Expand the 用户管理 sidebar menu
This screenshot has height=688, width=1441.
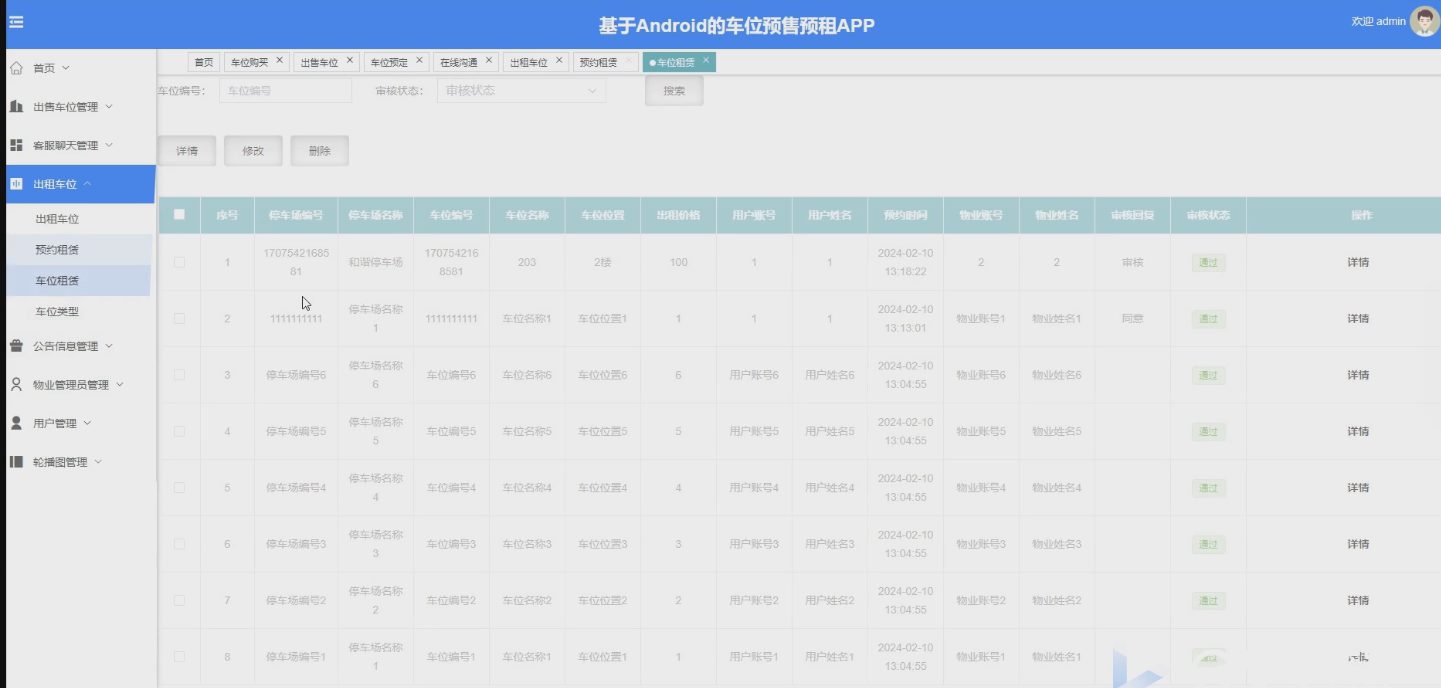(87, 423)
